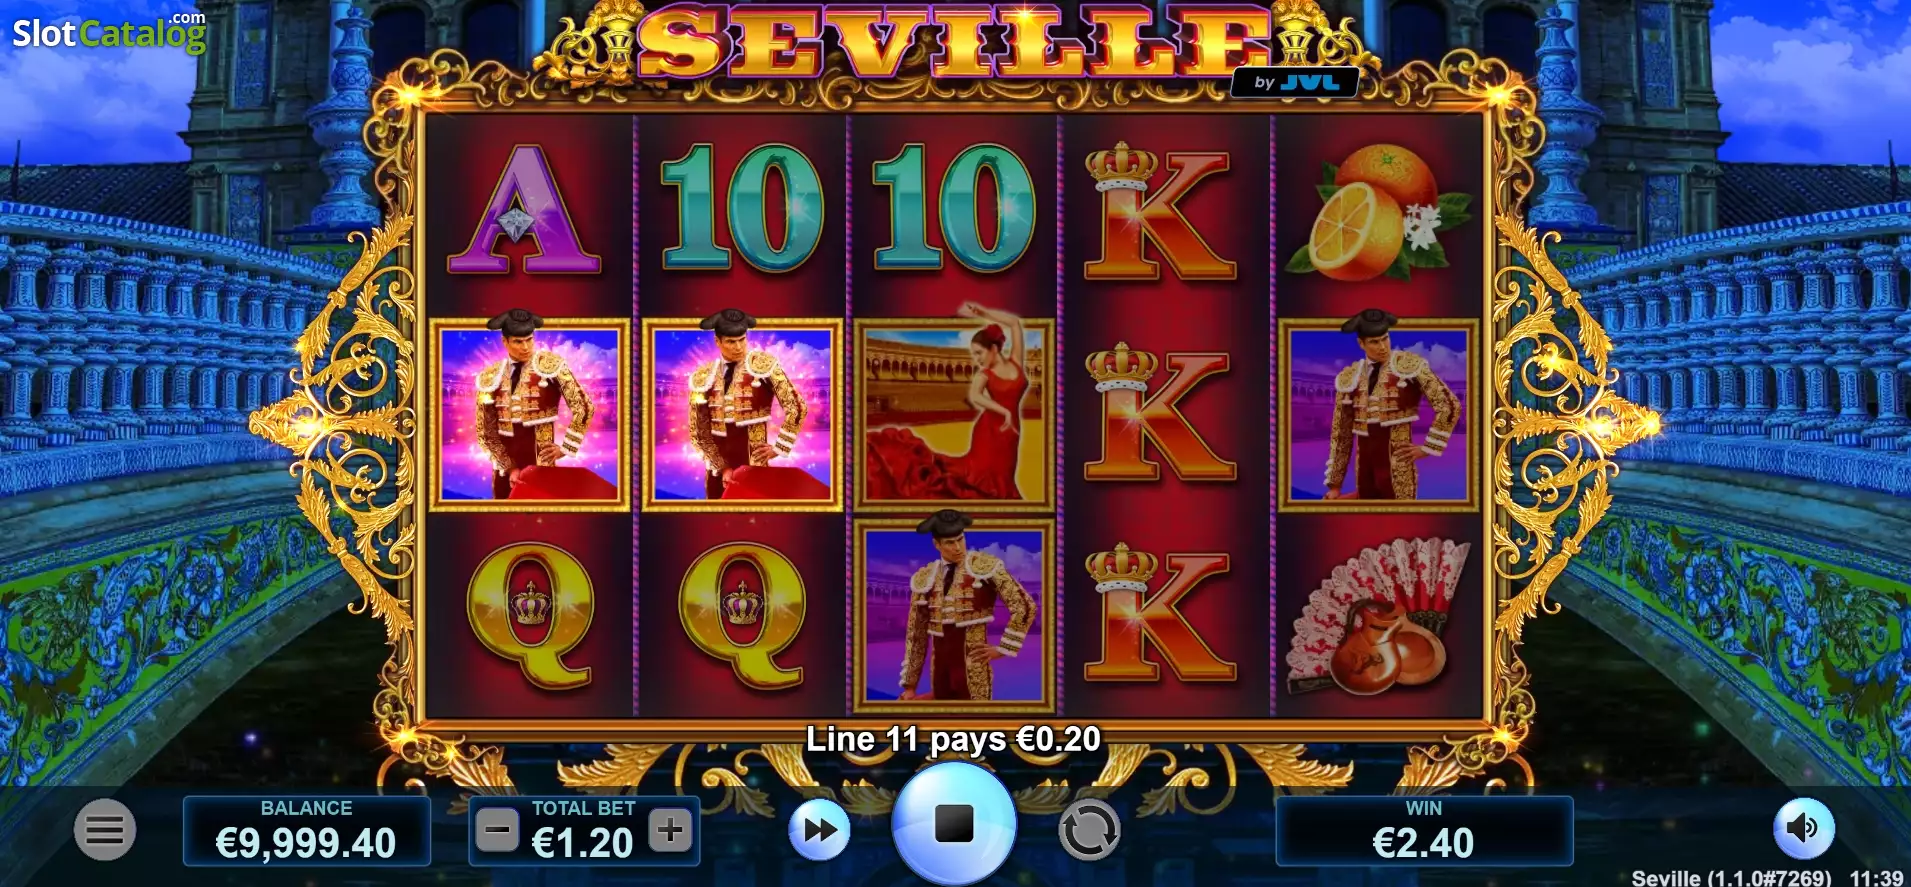Viewport: 1911px width, 887px height.
Task: Click the flamenco dancer symbol
Action: [954, 410]
